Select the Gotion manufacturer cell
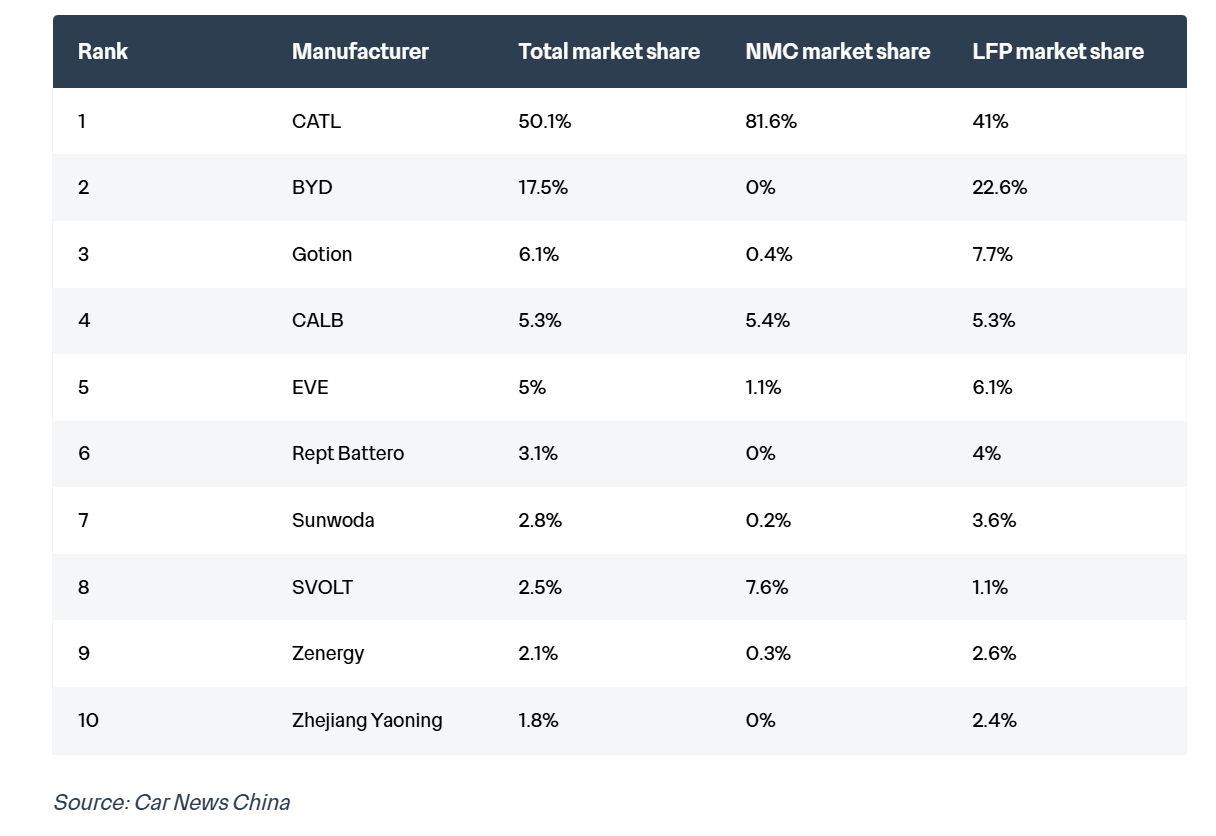This screenshot has height=836, width=1216. point(322,254)
